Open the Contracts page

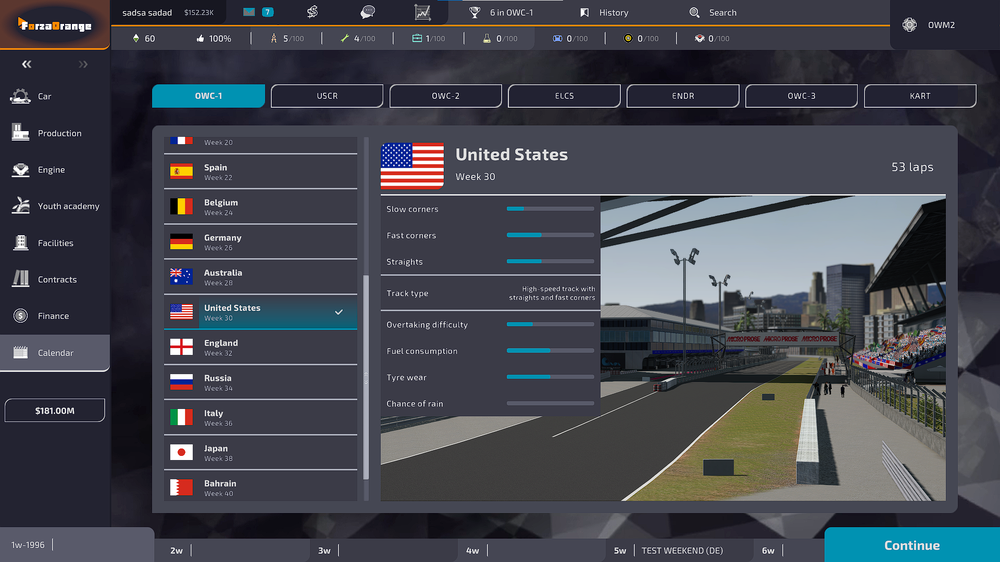55,279
